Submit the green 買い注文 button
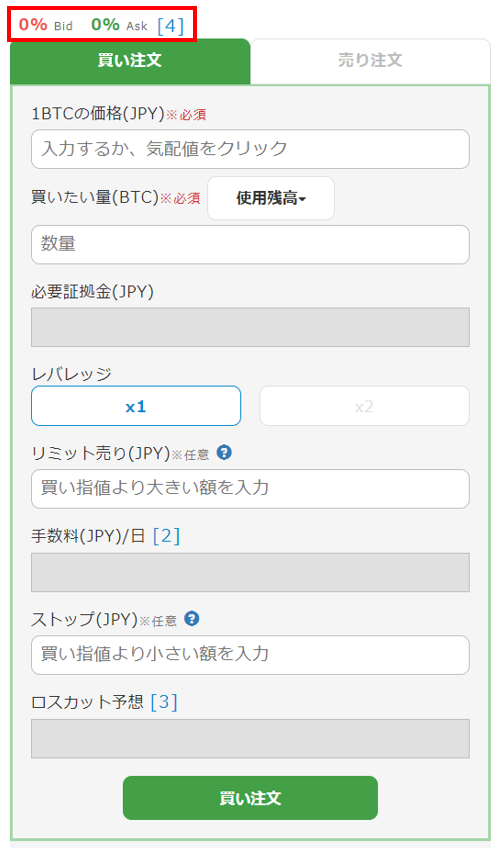This screenshot has height=848, width=500. [x=250, y=798]
